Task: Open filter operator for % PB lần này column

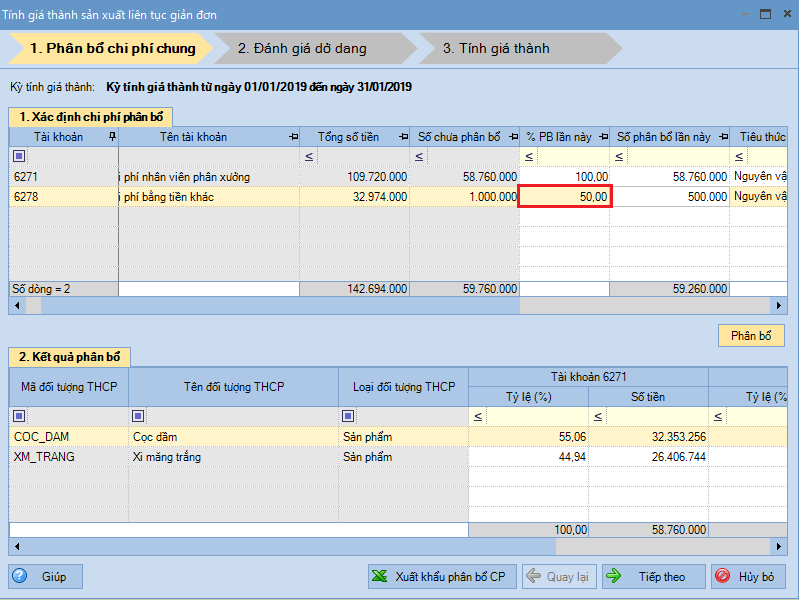Action: (x=529, y=157)
